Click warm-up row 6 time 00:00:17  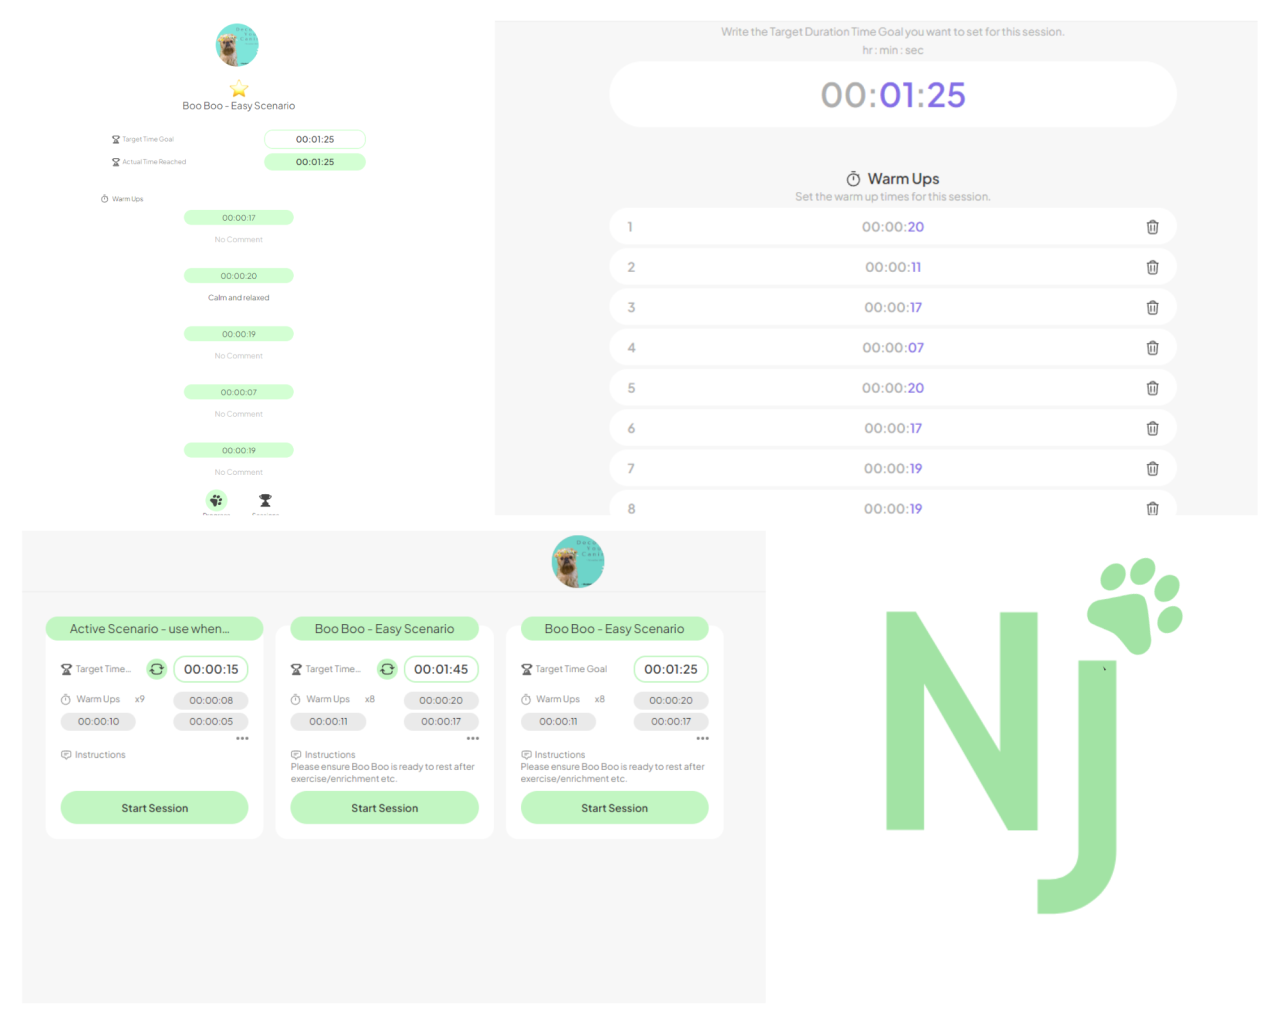(x=893, y=428)
